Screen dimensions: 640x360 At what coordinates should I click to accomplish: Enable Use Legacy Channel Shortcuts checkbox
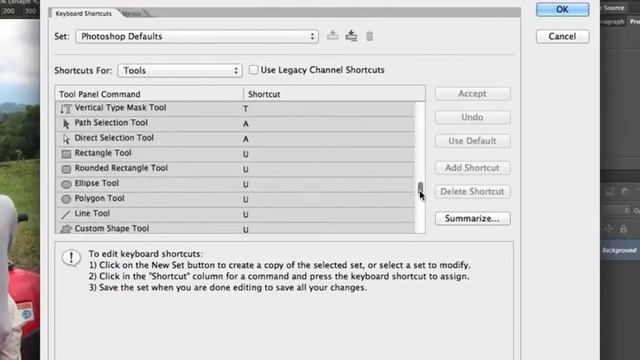point(253,70)
